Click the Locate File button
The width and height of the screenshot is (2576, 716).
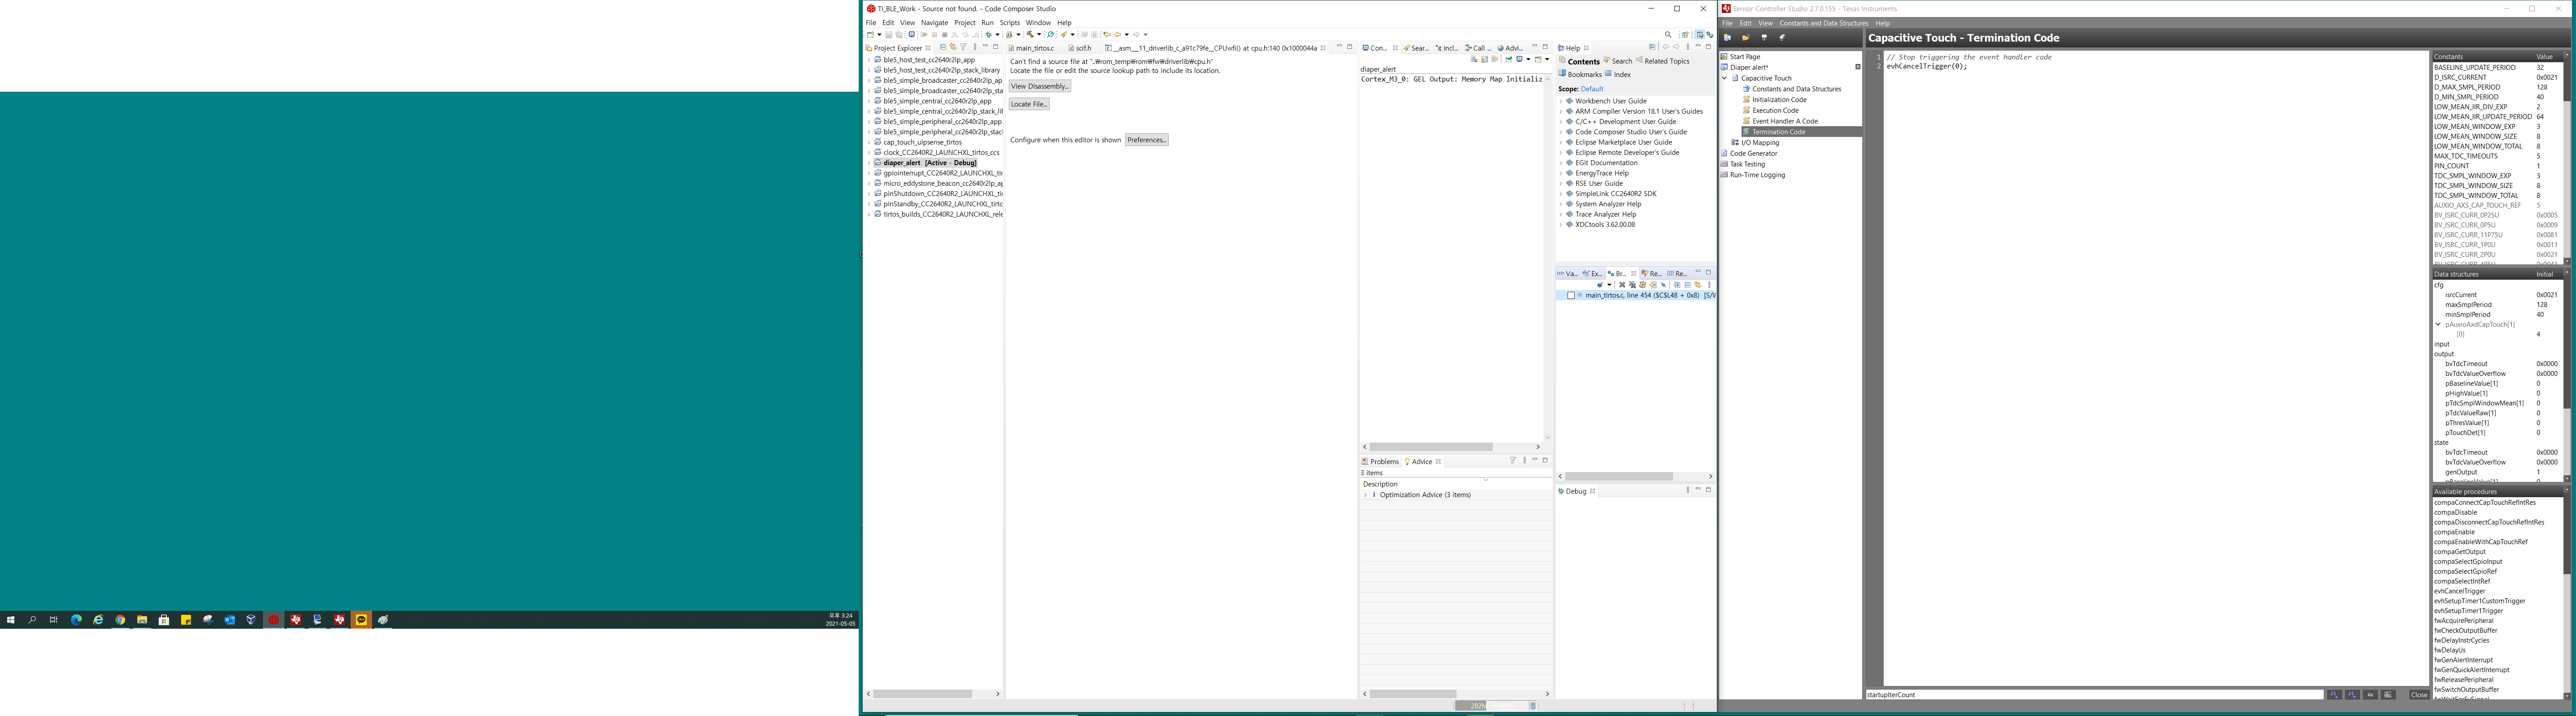pos(1028,104)
